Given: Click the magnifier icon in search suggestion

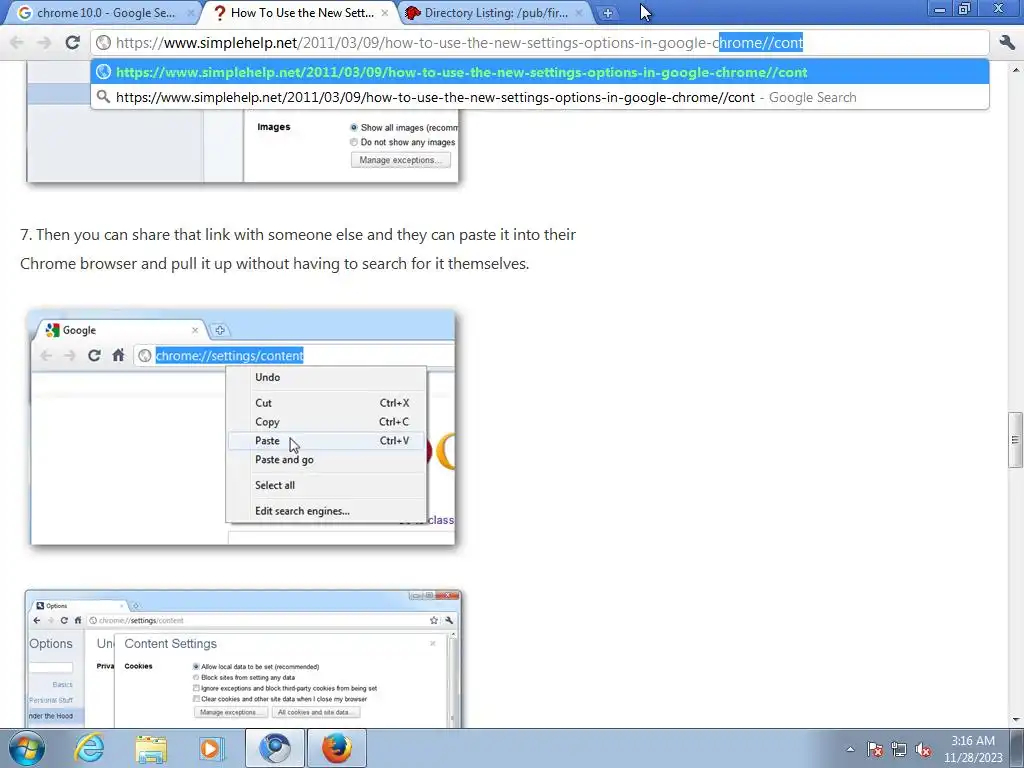Looking at the screenshot, I should pos(103,97).
